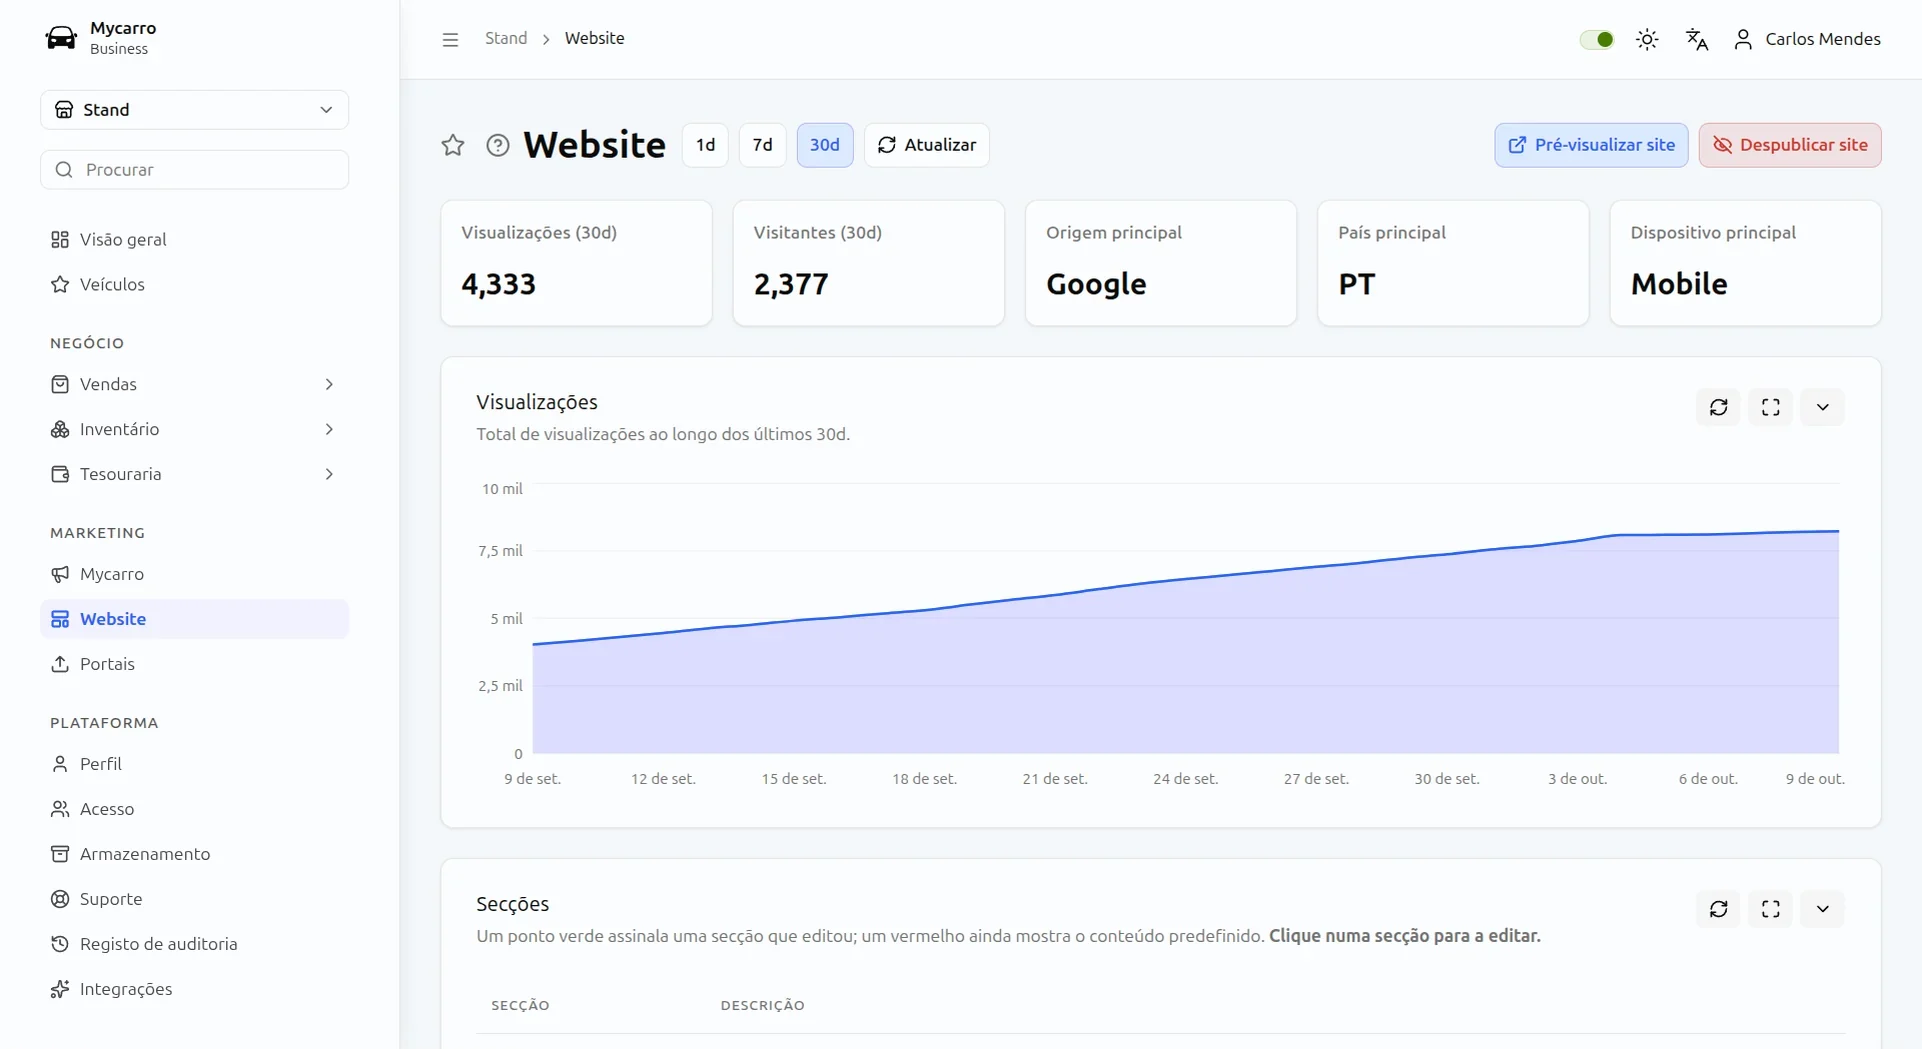The image size is (1922, 1049).
Task: Favorite the Website page with star icon
Action: click(x=453, y=145)
